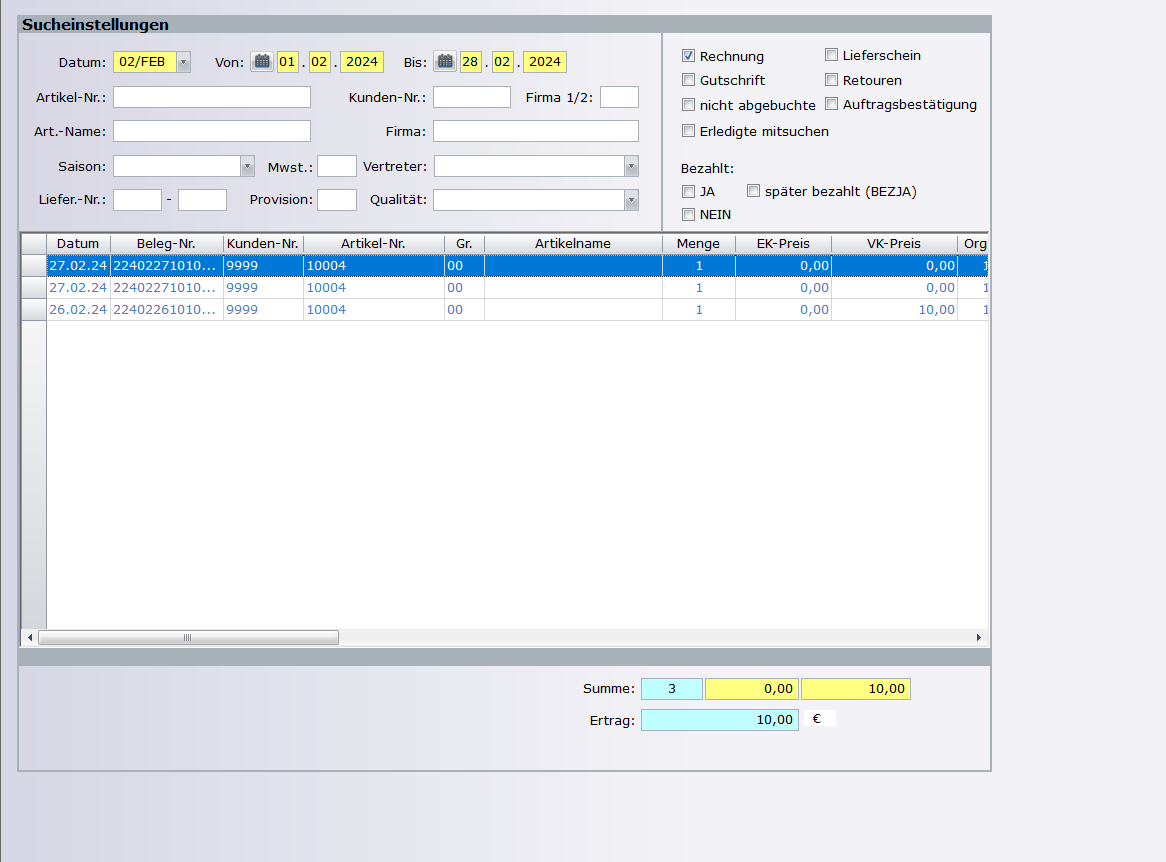Click scroll left arrow of table
The width and height of the screenshot is (1166, 862).
30,637
